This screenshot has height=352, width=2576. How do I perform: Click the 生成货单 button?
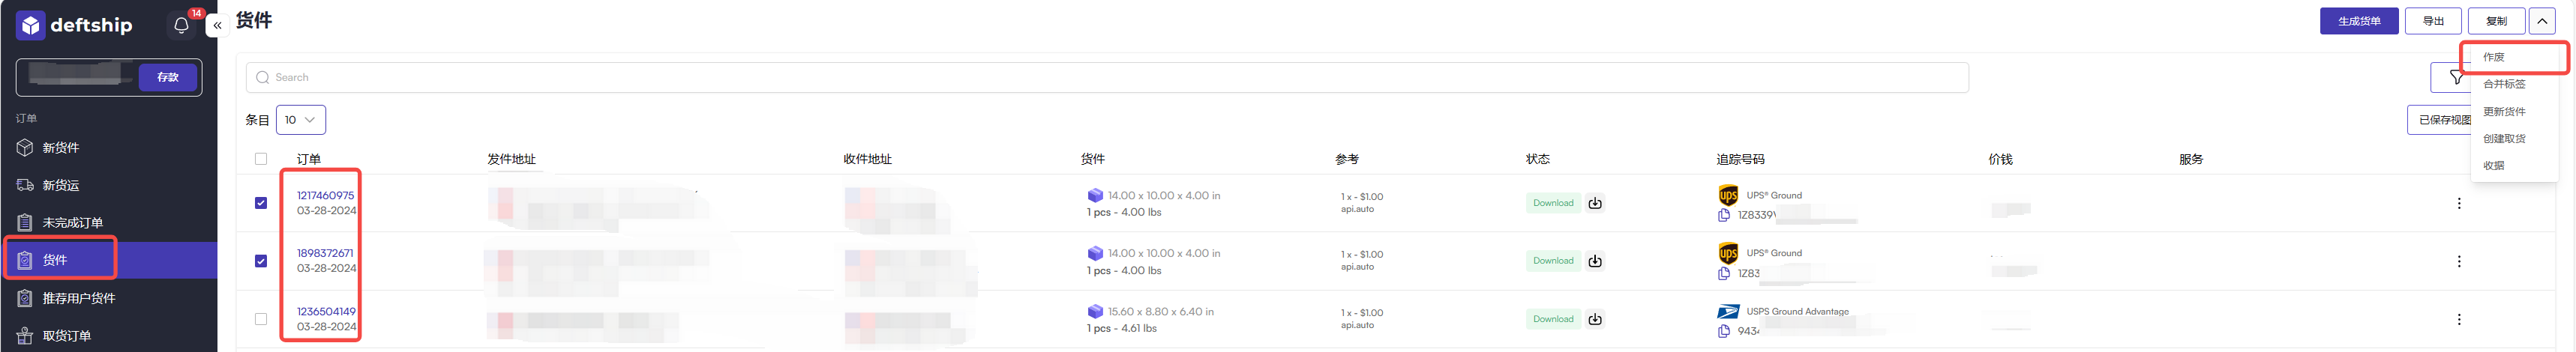point(2359,21)
